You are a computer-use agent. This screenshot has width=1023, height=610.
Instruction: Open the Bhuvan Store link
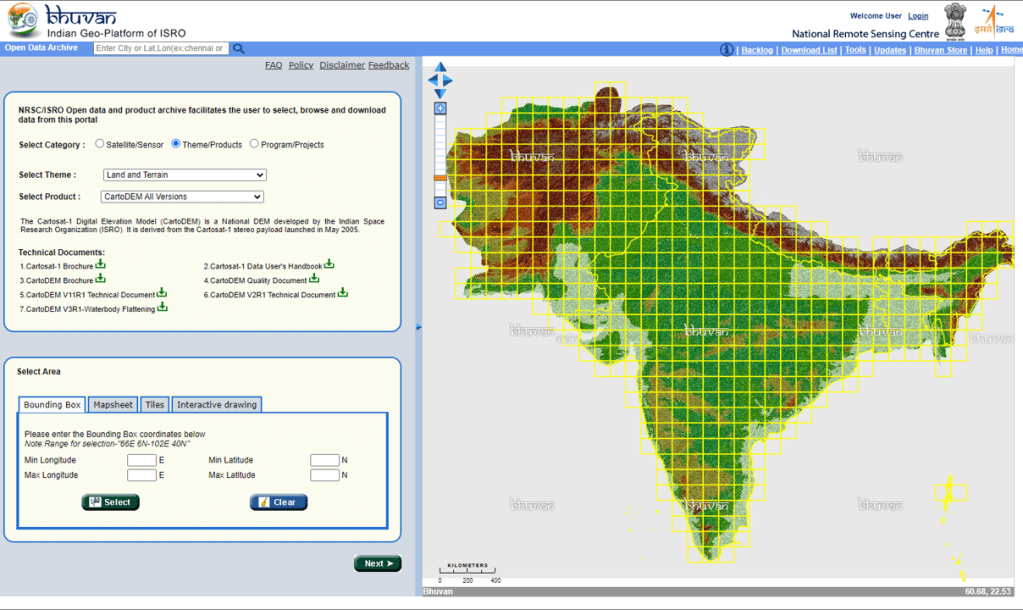pyautogui.click(x=940, y=49)
